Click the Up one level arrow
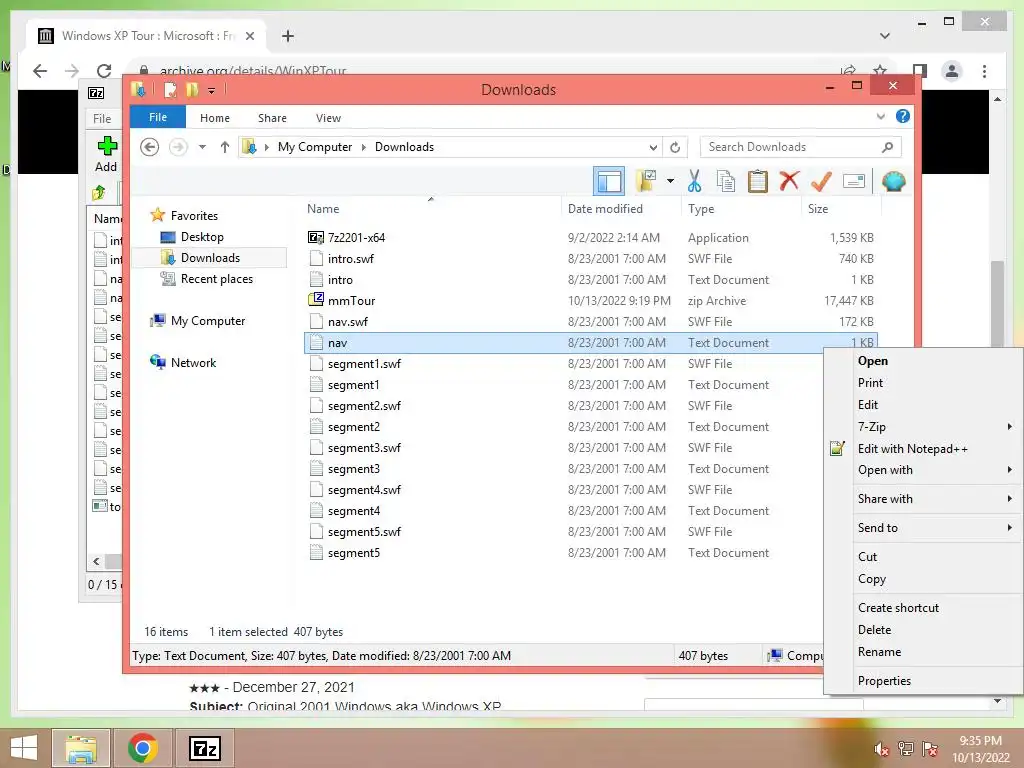Viewport: 1024px width, 768px height. click(225, 147)
